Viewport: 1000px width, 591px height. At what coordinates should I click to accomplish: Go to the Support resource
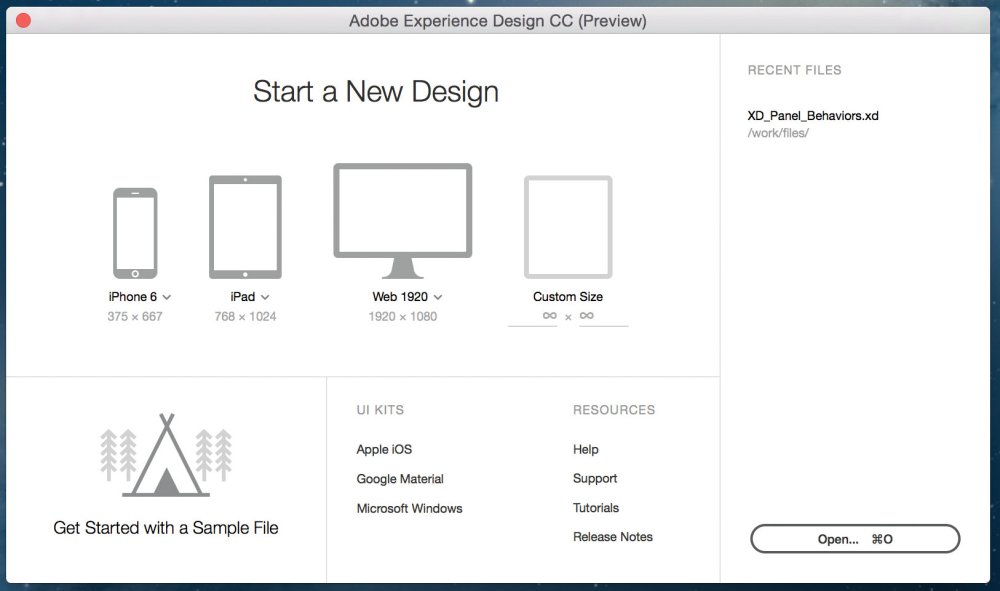[x=595, y=479]
